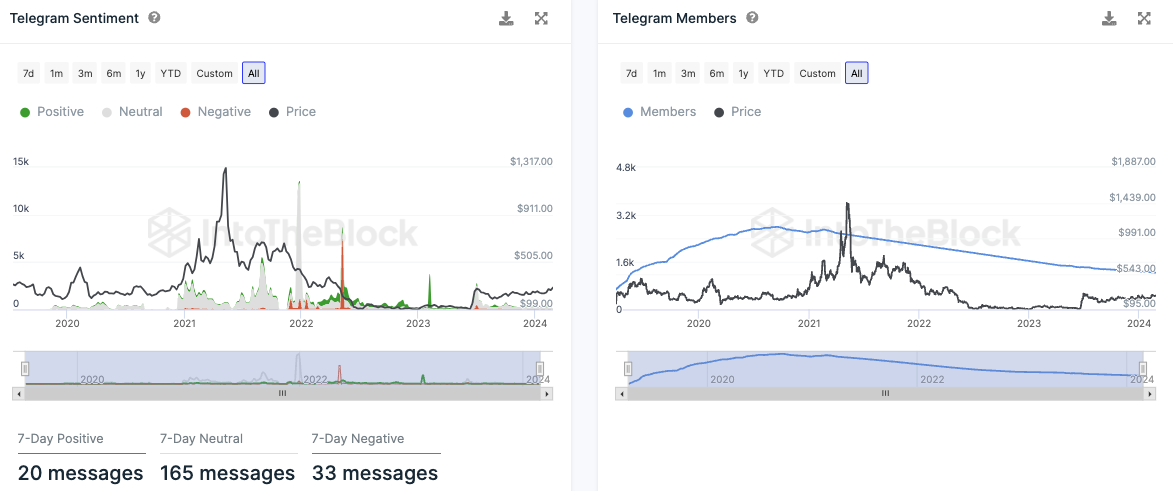Choose Custom date range for Members
1173x491 pixels.
pyautogui.click(x=817, y=73)
